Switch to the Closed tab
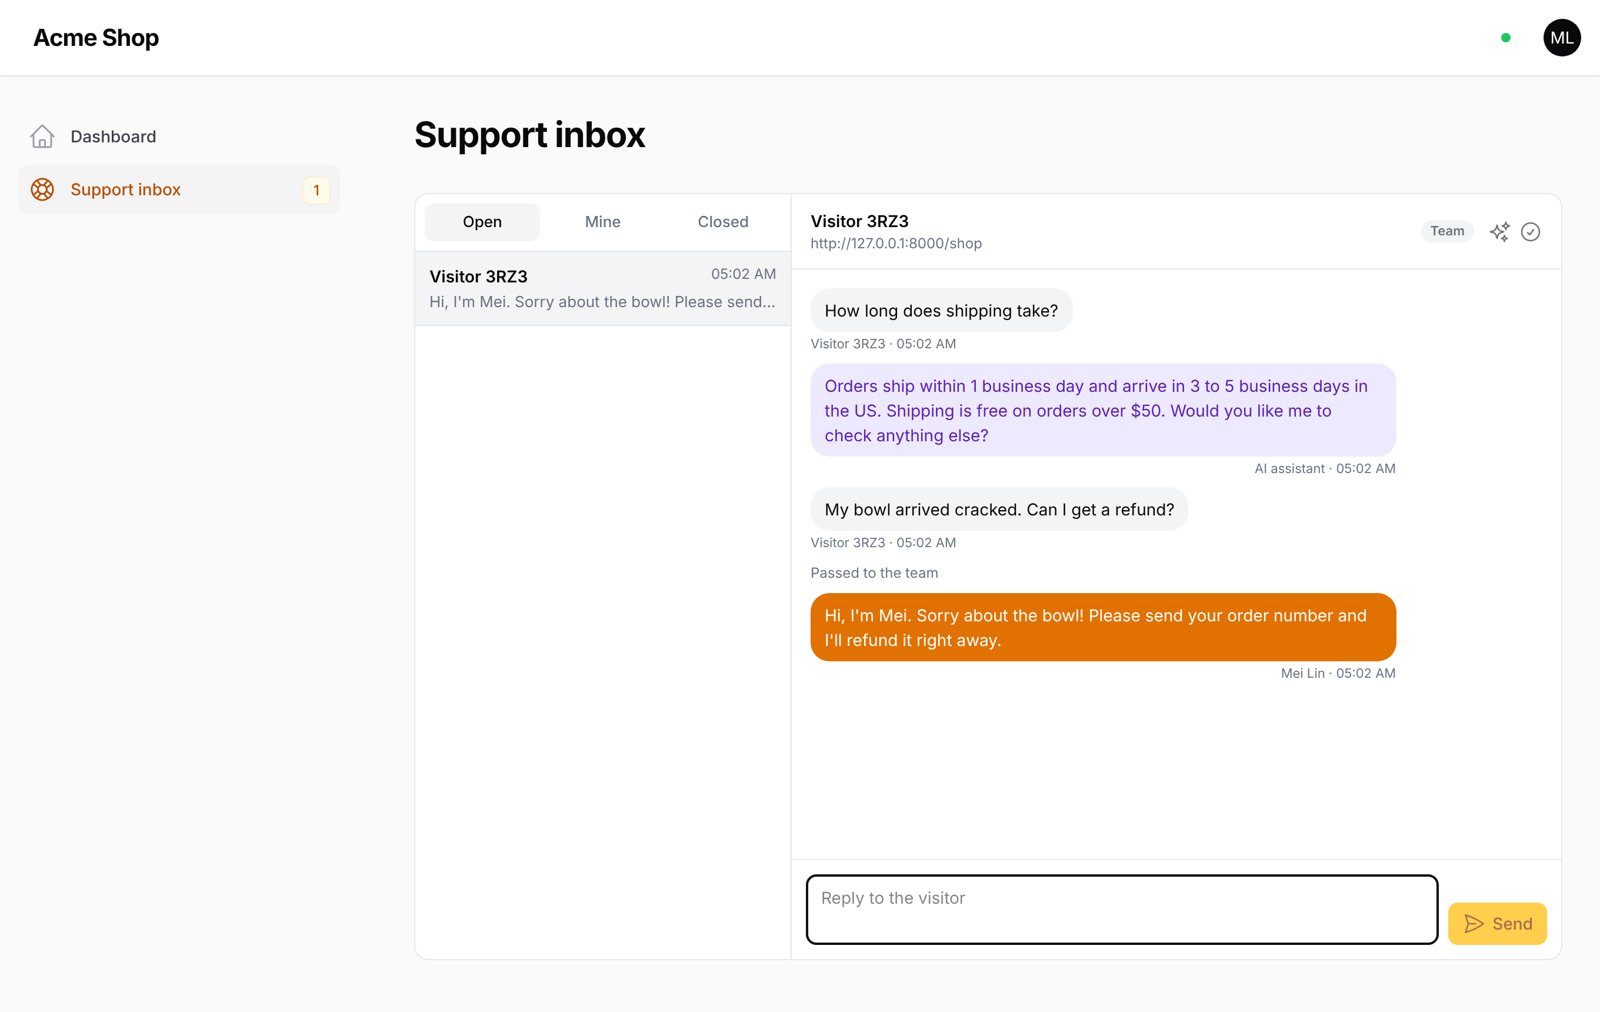 (x=722, y=222)
